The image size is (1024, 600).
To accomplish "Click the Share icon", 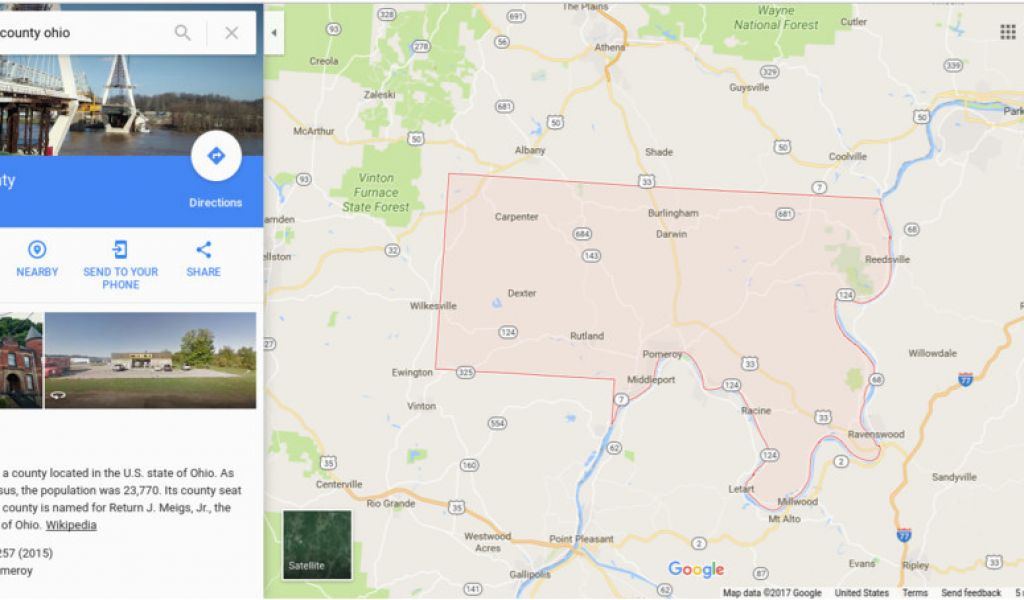I will click(203, 249).
